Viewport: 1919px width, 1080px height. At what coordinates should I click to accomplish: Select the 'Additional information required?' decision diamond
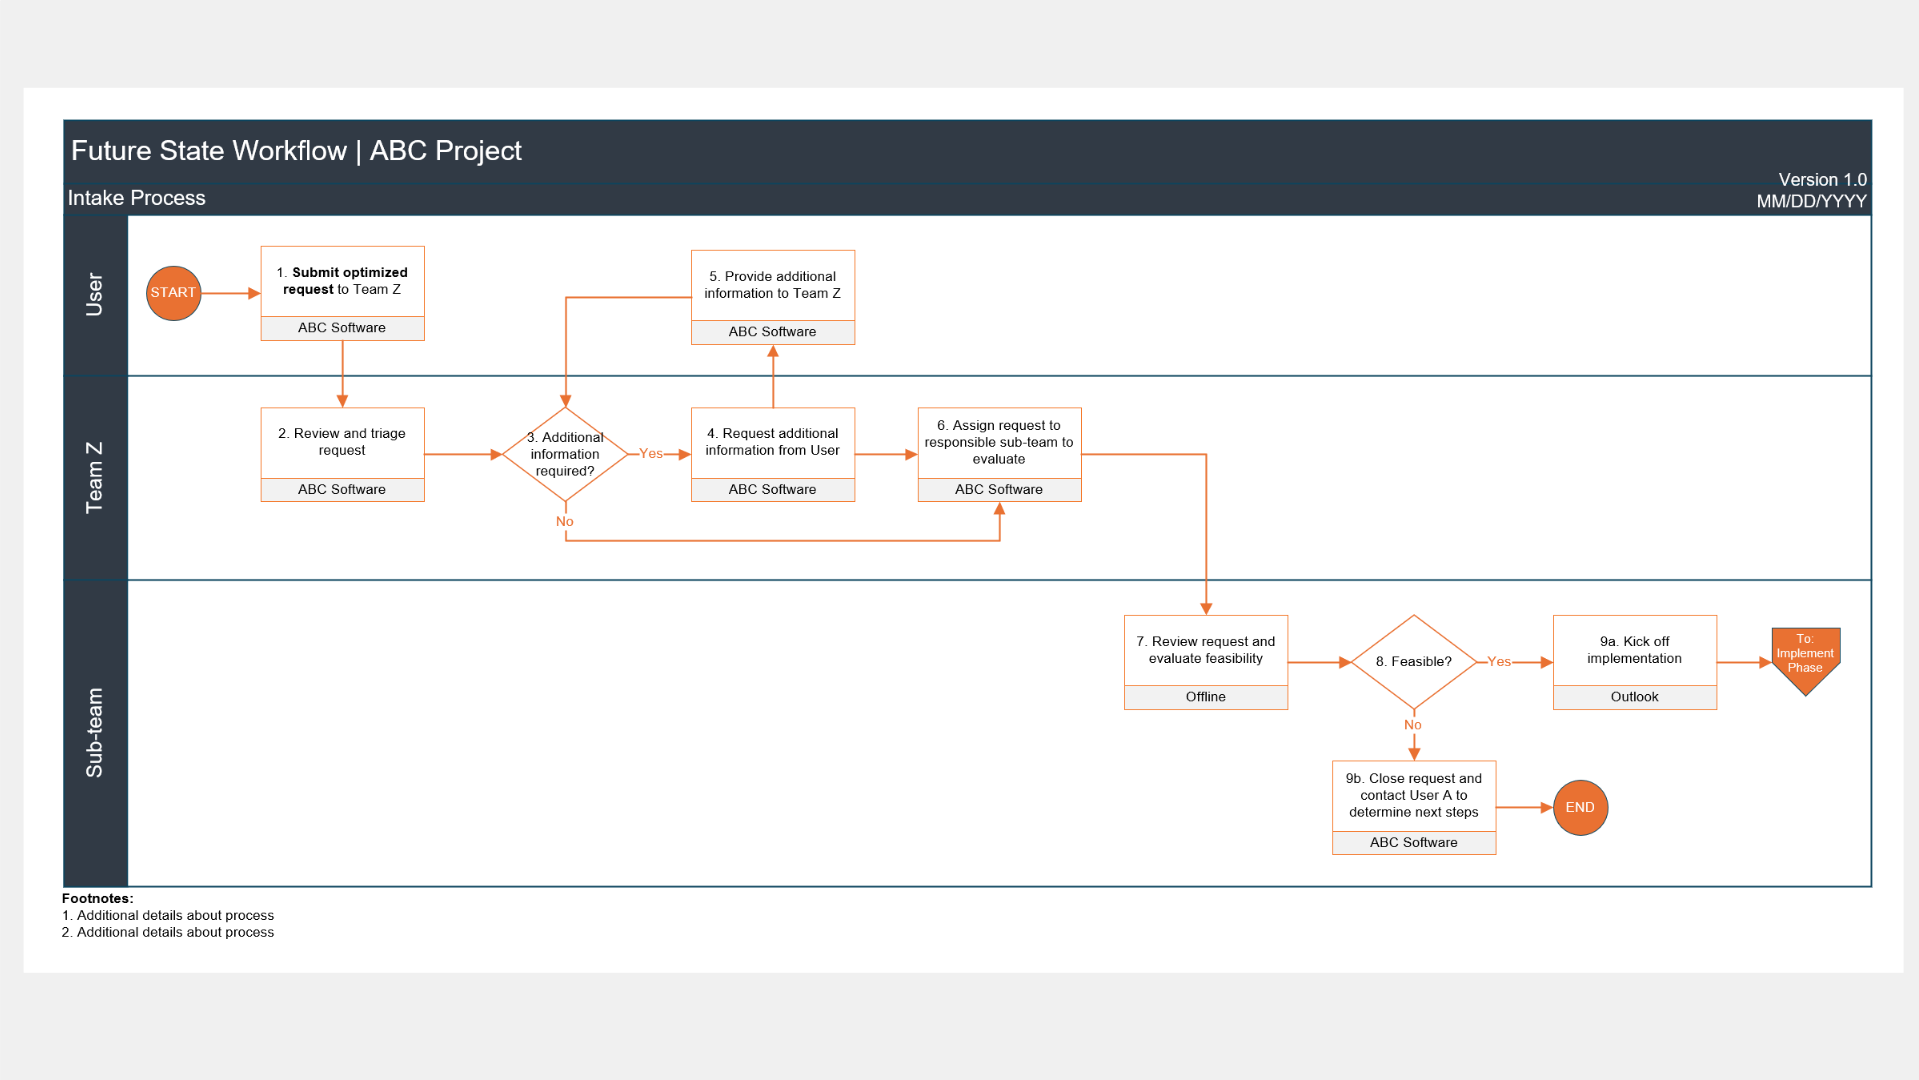(565, 454)
